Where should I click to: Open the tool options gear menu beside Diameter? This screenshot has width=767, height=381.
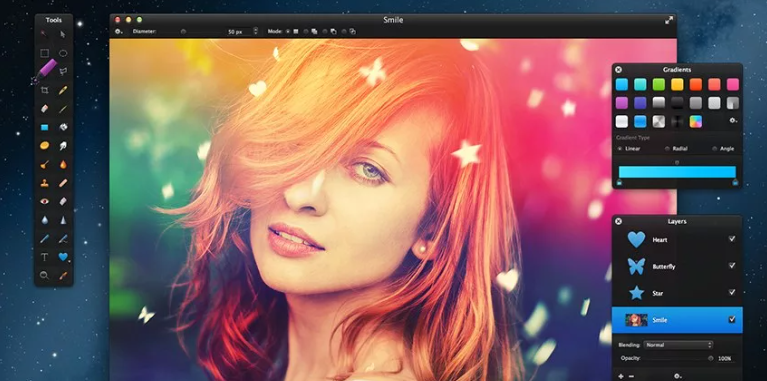pyautogui.click(x=118, y=32)
